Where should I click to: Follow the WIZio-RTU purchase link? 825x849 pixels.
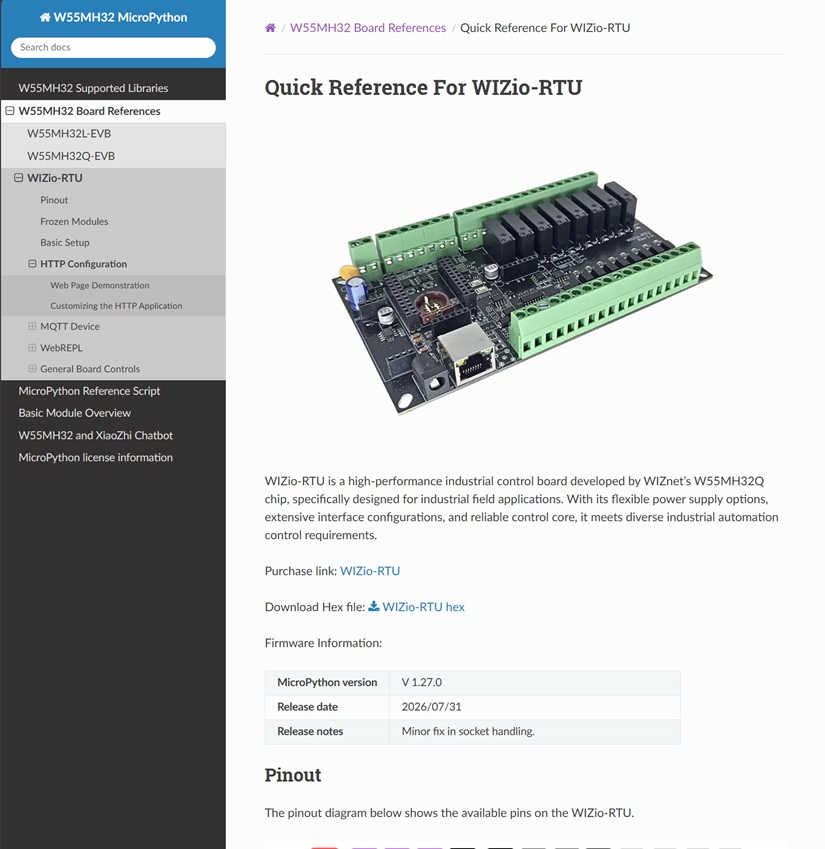click(x=370, y=571)
